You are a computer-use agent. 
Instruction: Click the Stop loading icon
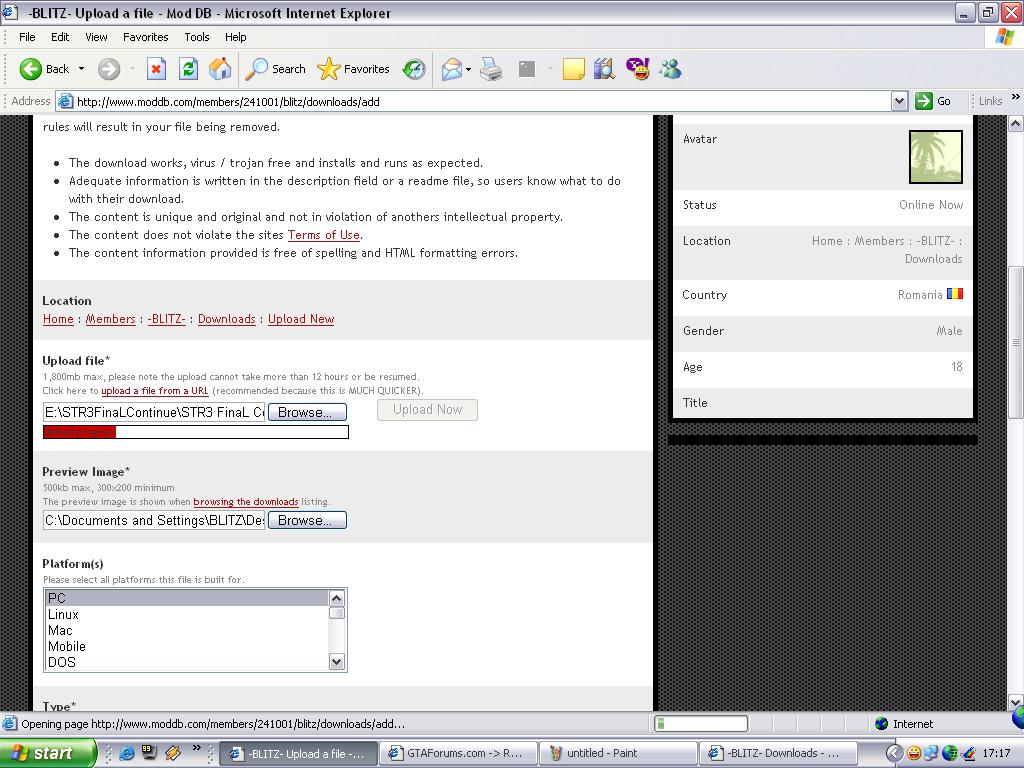coord(156,69)
